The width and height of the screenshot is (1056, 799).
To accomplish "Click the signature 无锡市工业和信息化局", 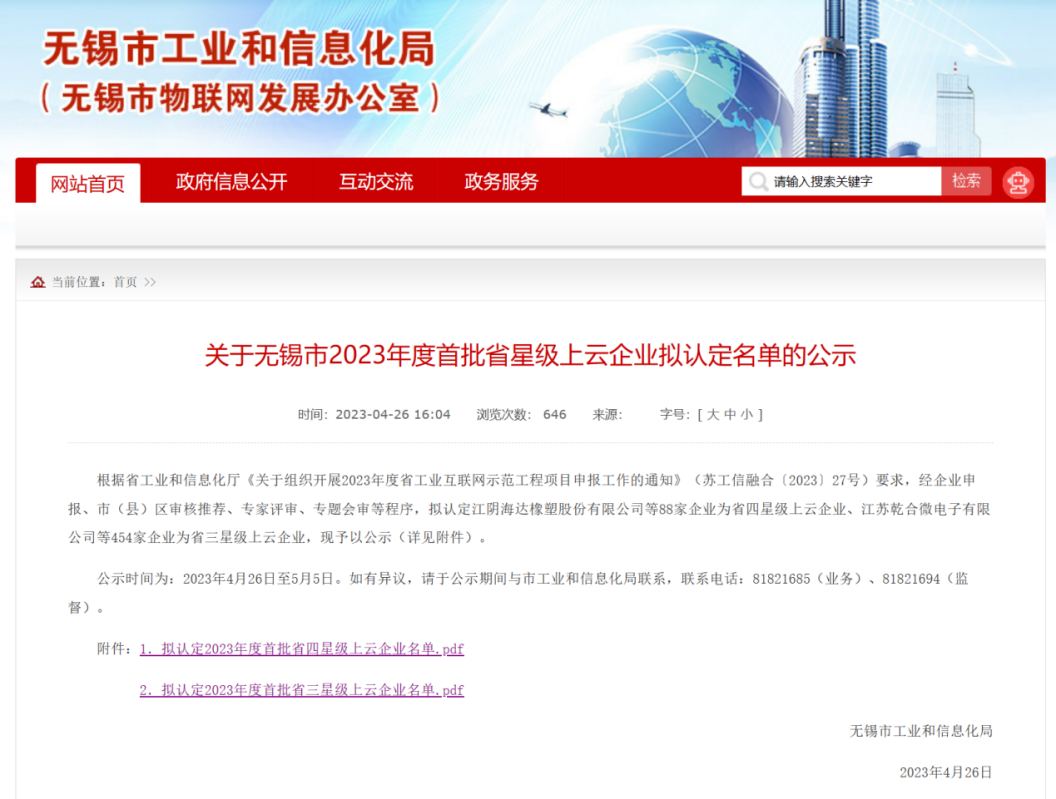I will [921, 731].
